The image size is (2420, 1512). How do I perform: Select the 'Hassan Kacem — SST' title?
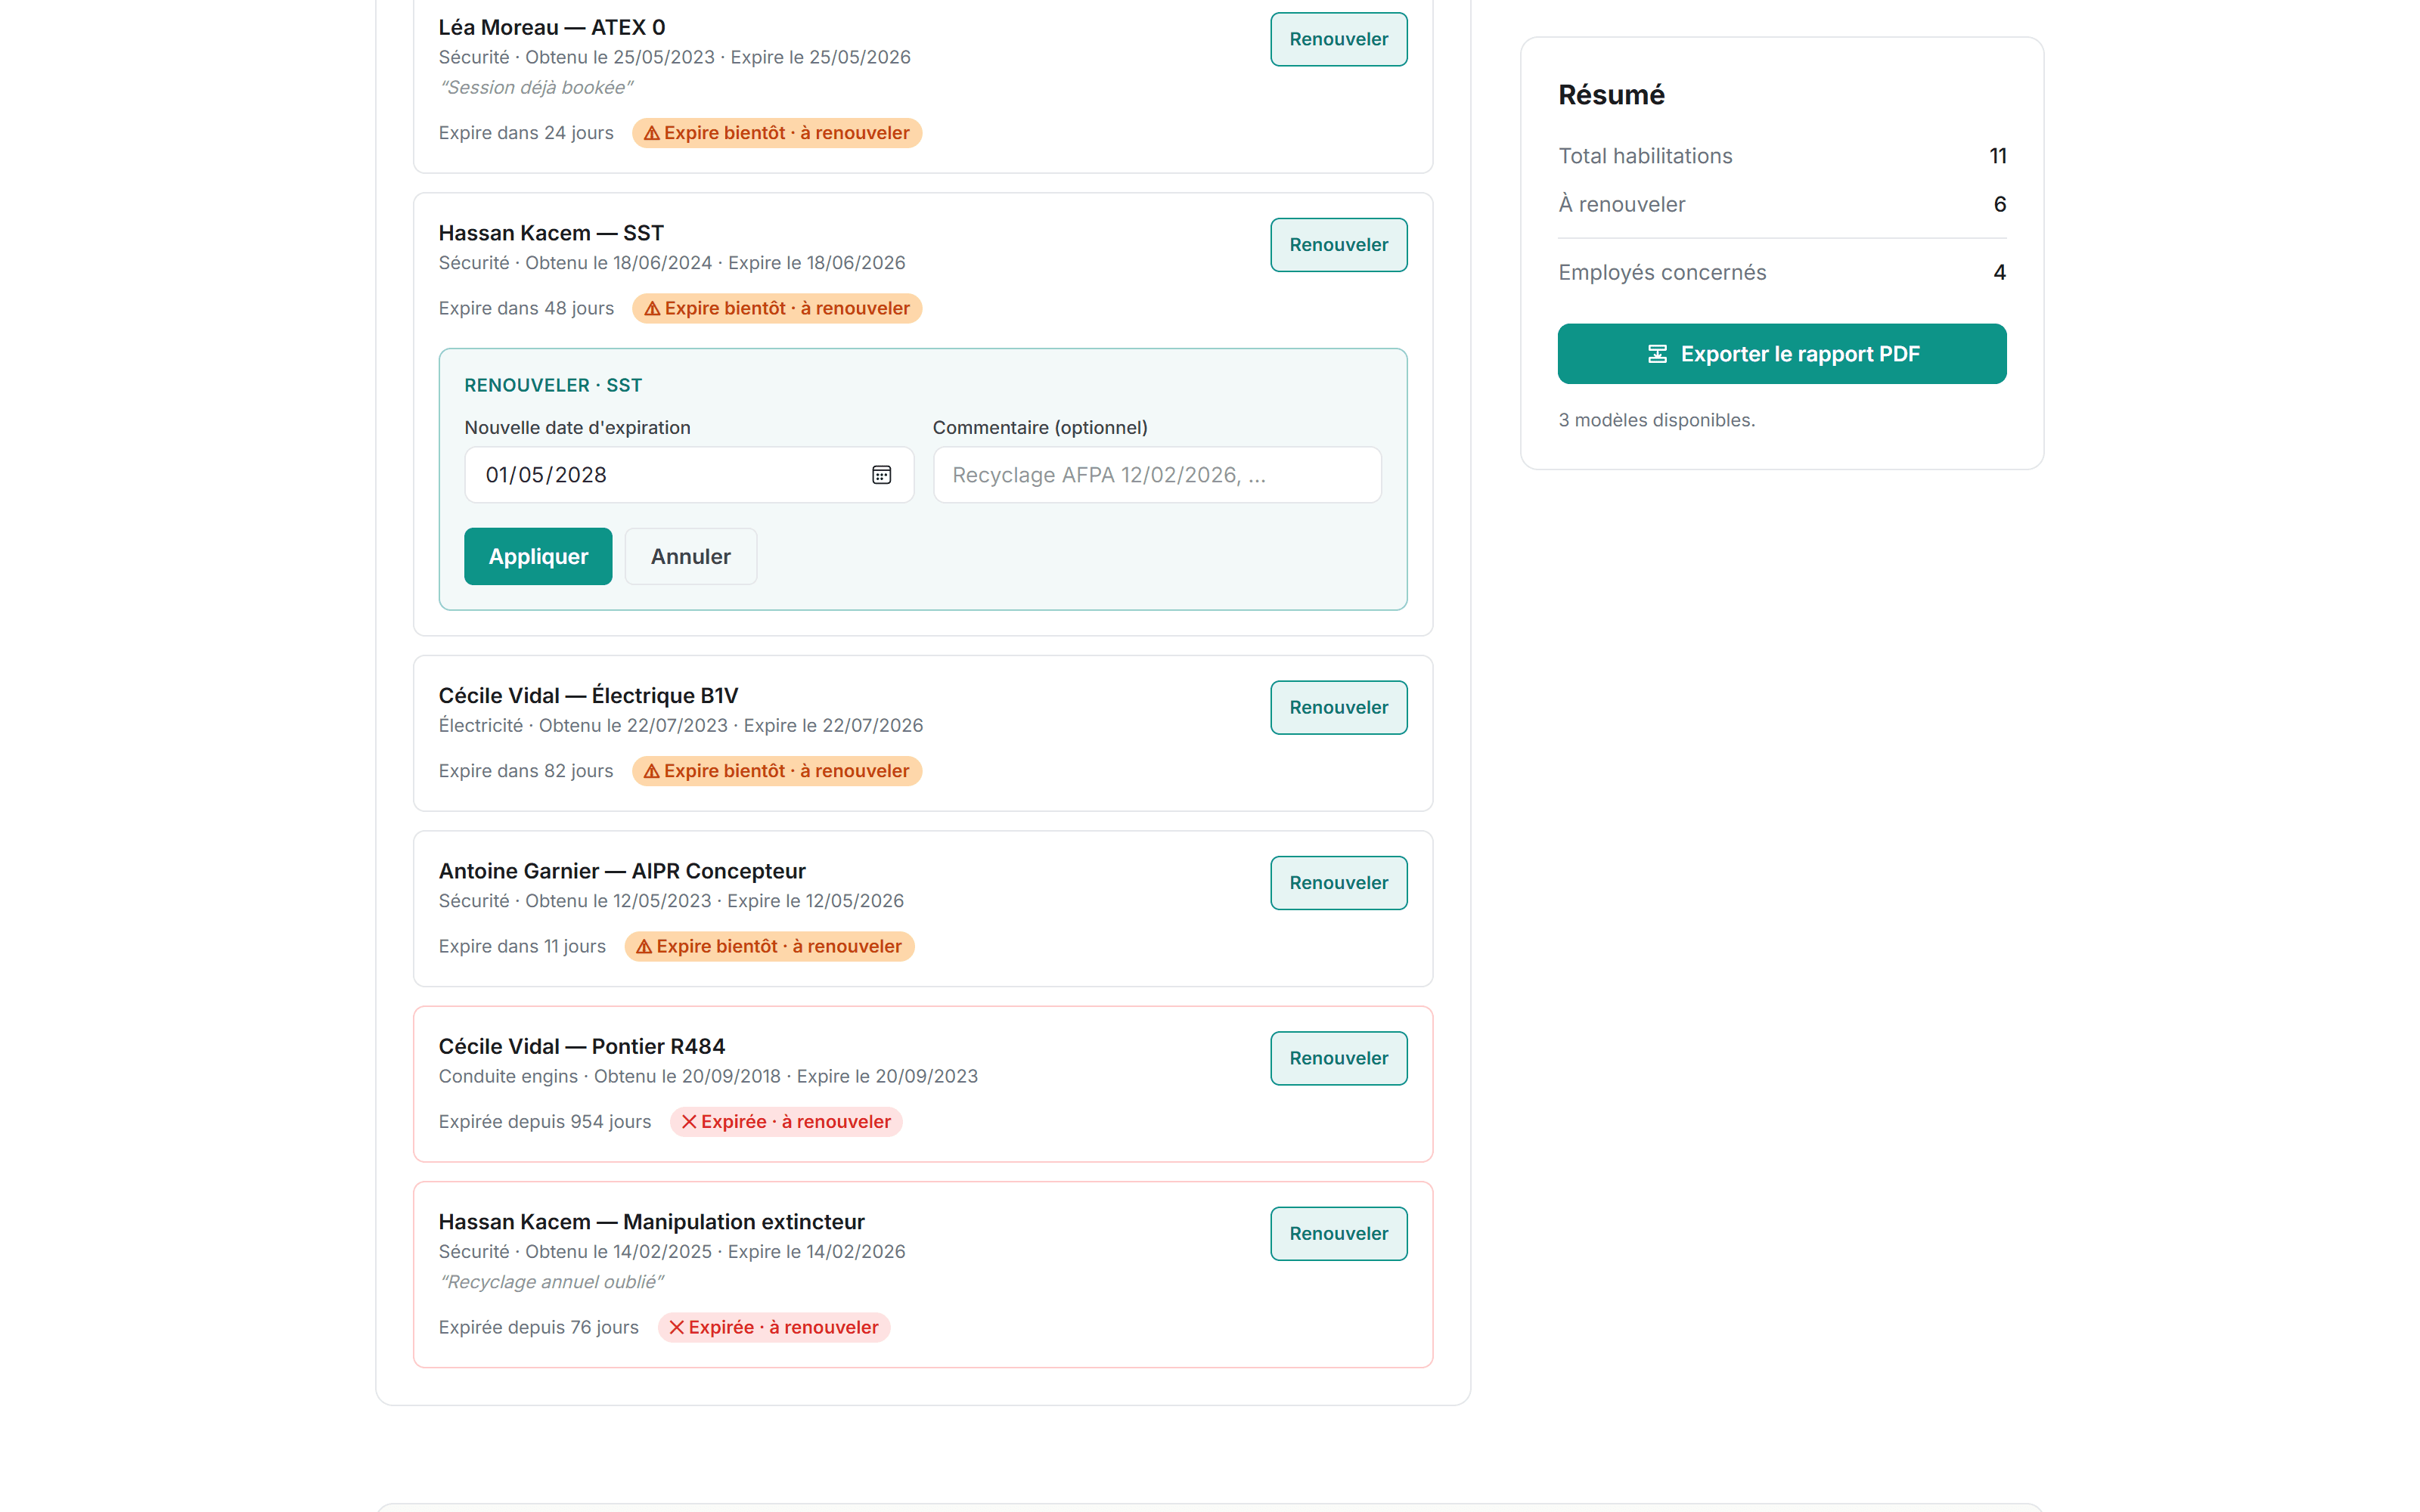coord(551,233)
